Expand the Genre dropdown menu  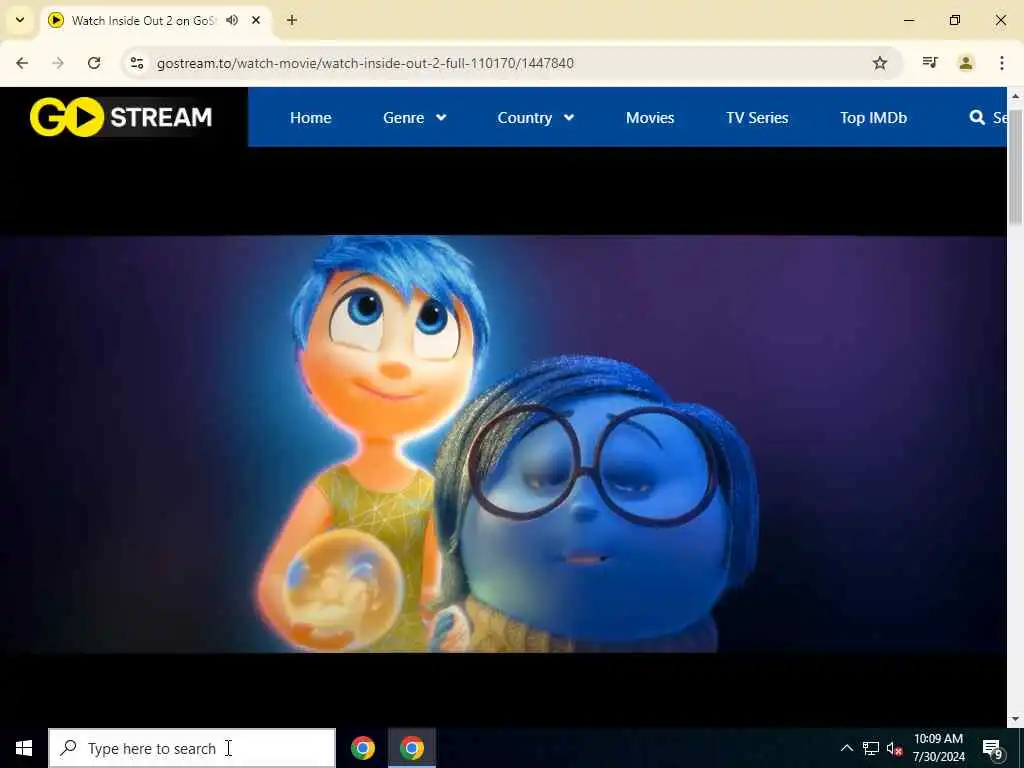pos(415,118)
